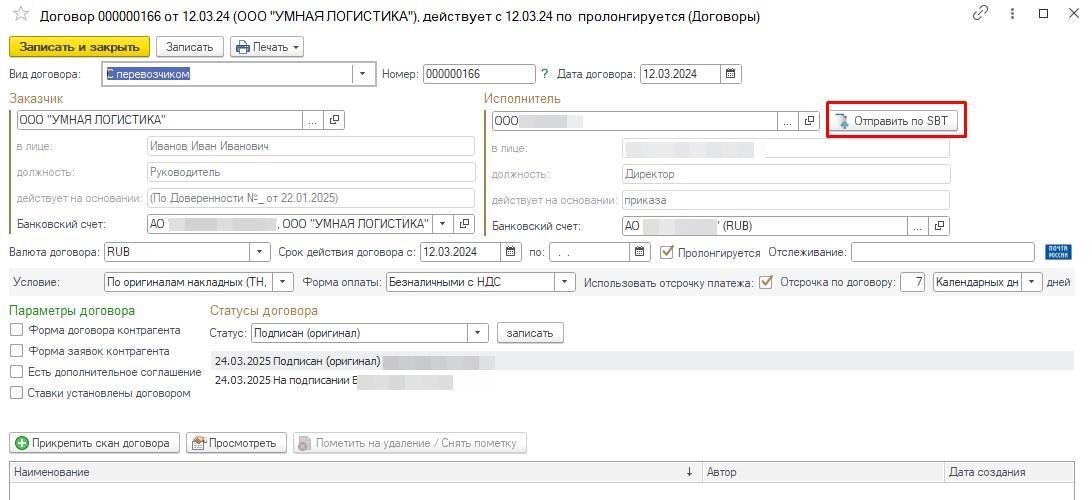Image resolution: width=1092 pixels, height=500 pixels.
Task: Check Есть дополнительное соглашение
Action: tap(17, 372)
